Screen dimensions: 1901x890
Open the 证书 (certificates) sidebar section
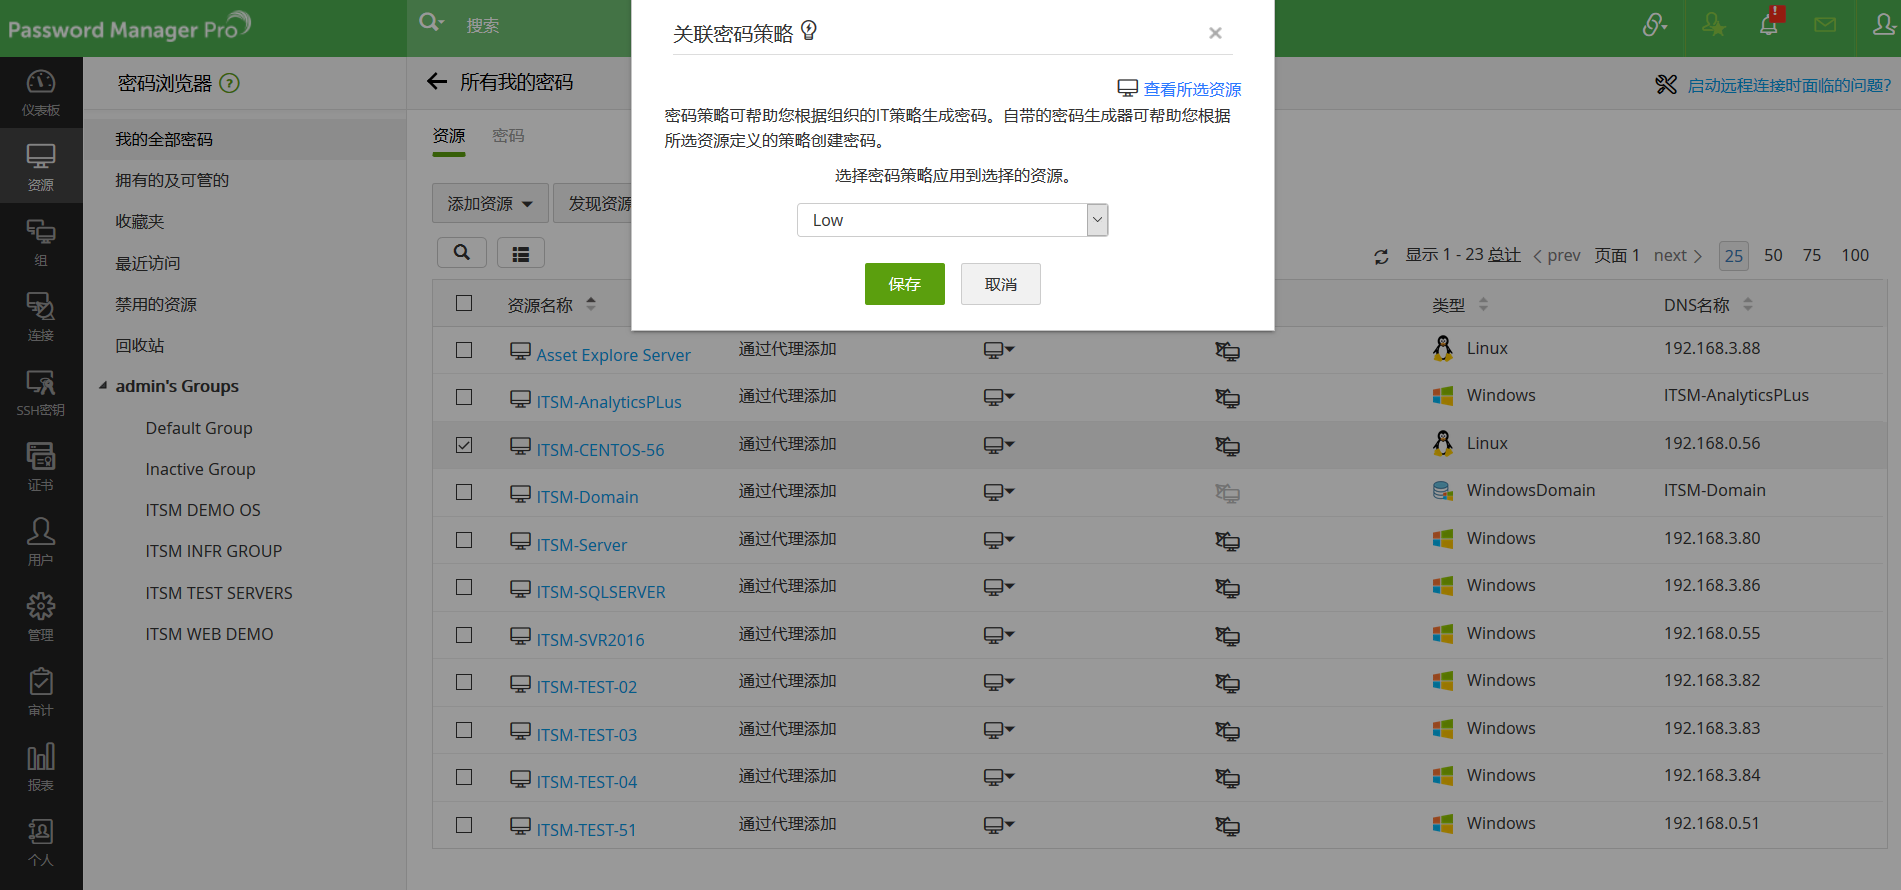click(40, 466)
